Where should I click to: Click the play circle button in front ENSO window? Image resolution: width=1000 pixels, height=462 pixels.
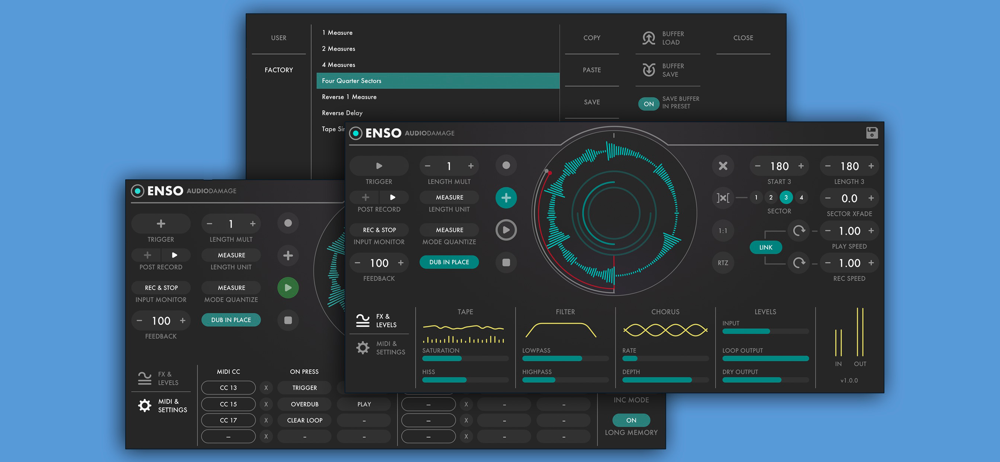[x=506, y=230]
